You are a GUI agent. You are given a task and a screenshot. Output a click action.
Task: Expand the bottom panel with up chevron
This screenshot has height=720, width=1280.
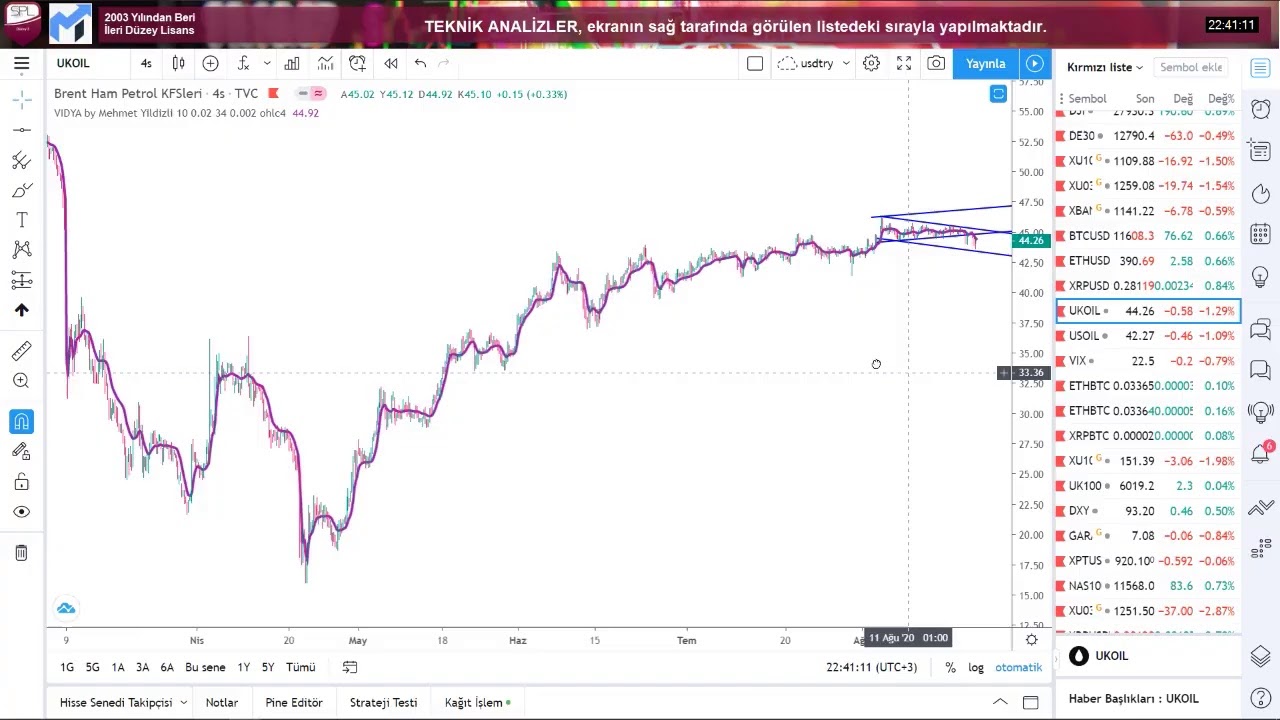click(x=1000, y=702)
